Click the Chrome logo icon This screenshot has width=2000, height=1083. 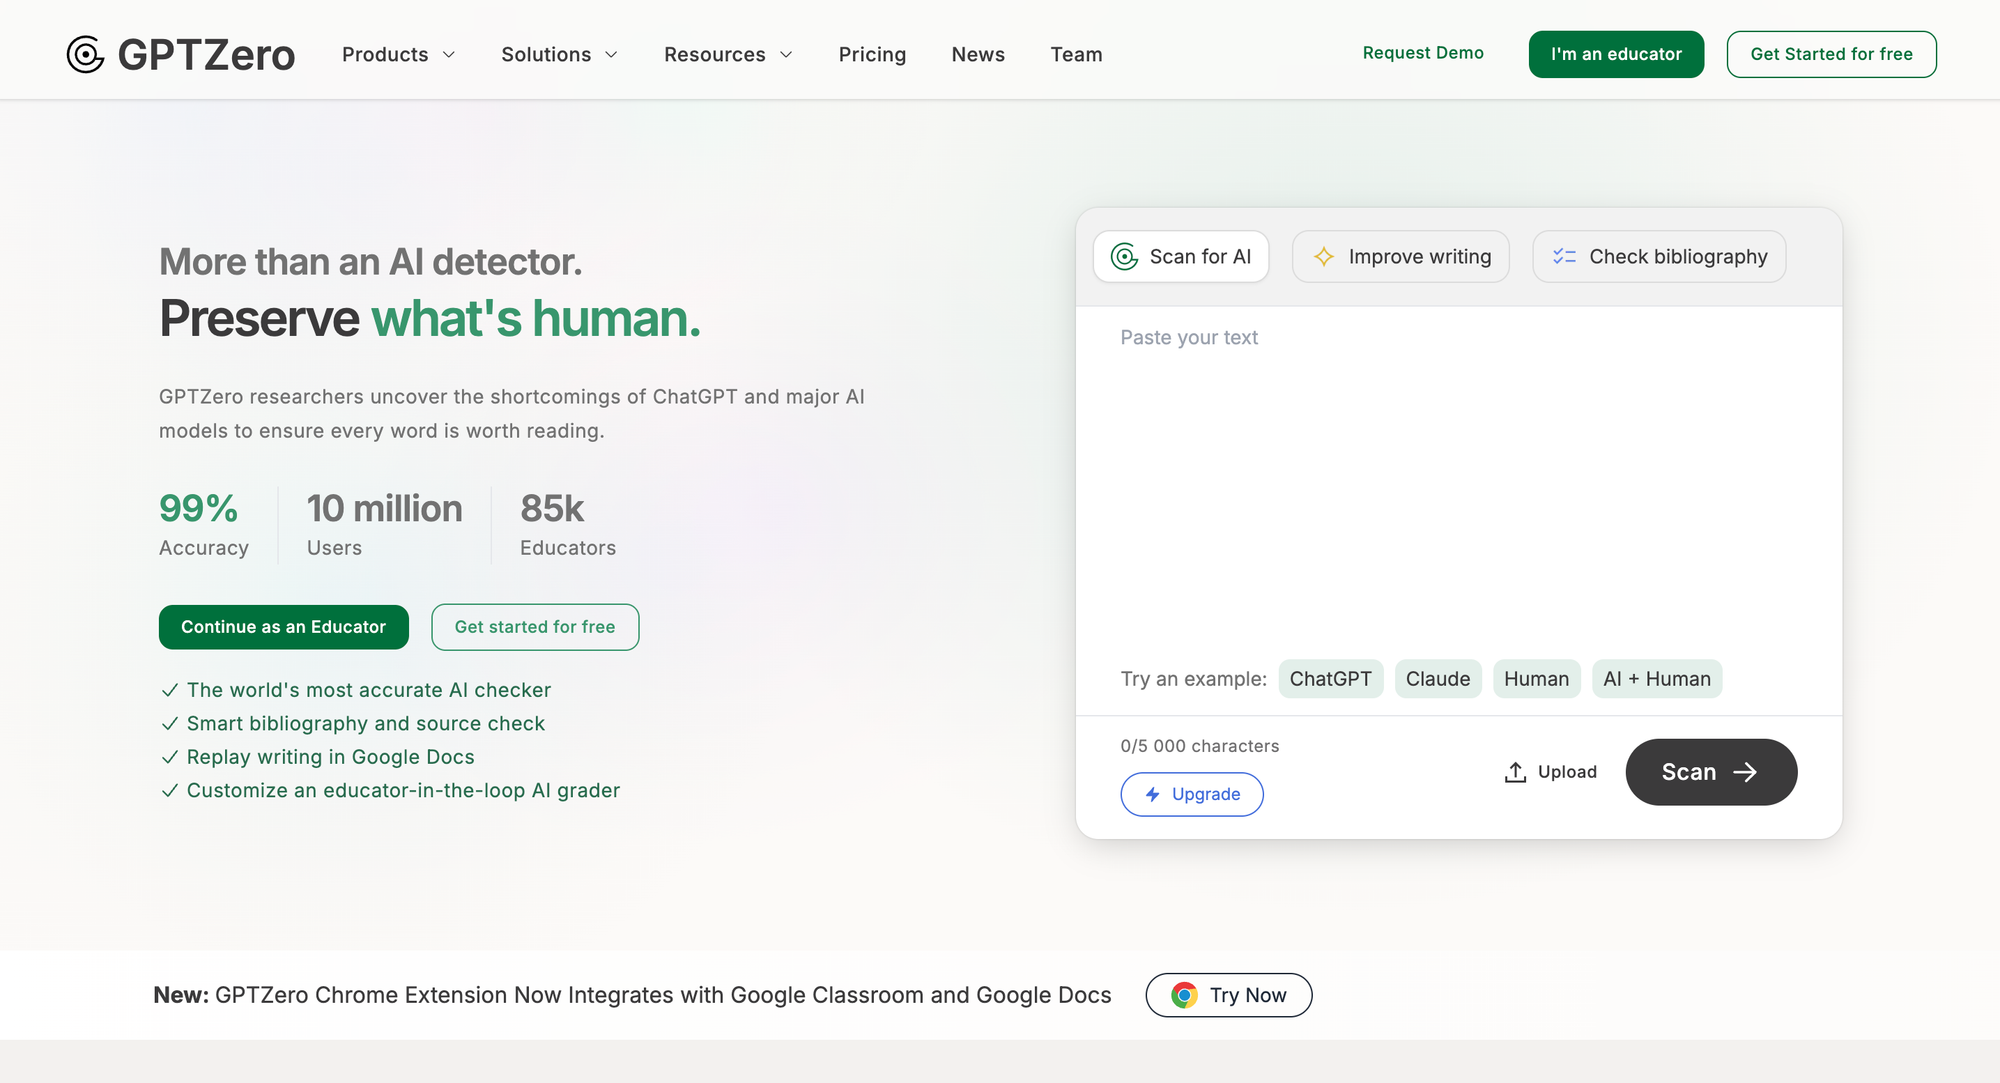[x=1184, y=995]
